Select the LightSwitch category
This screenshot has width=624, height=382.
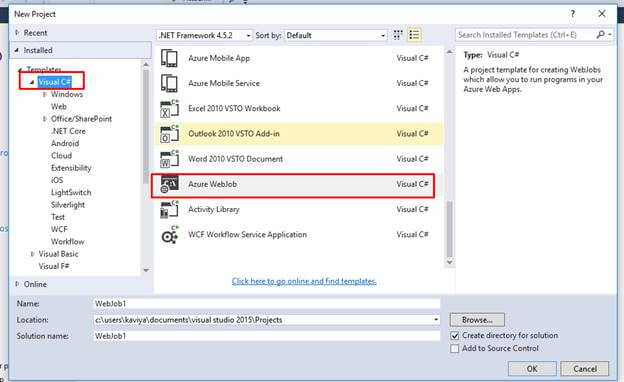(x=71, y=193)
